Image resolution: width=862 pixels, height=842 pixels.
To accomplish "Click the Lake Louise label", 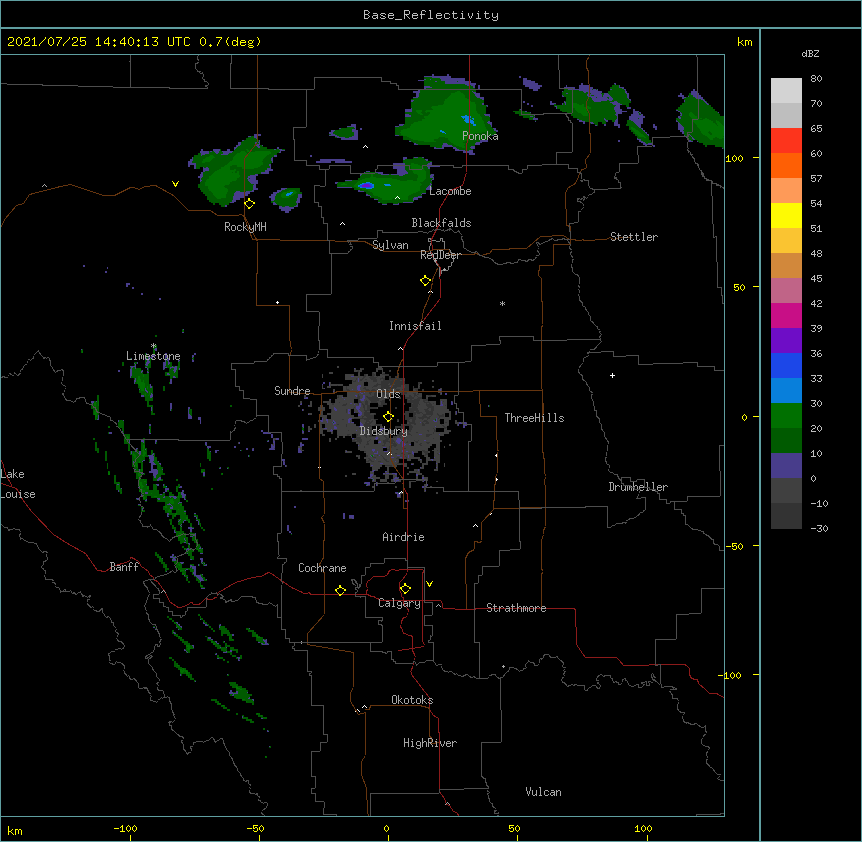I will pos(18,484).
